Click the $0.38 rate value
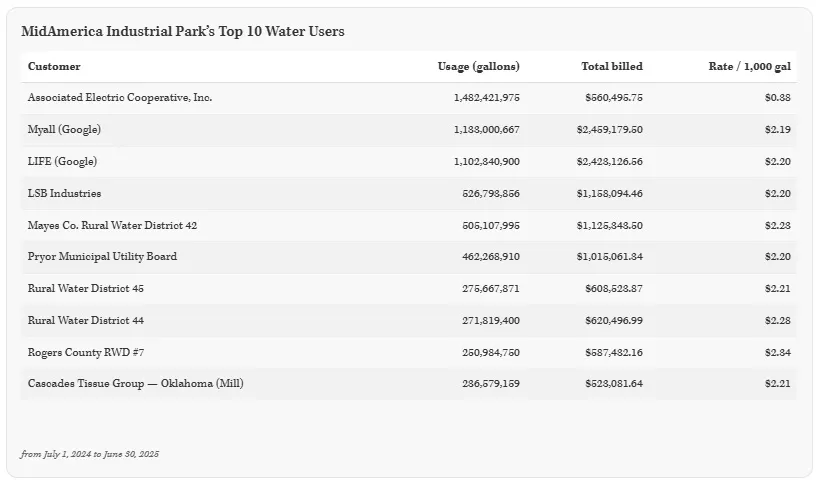Image resolution: width=820 pixels, height=482 pixels. coord(777,98)
